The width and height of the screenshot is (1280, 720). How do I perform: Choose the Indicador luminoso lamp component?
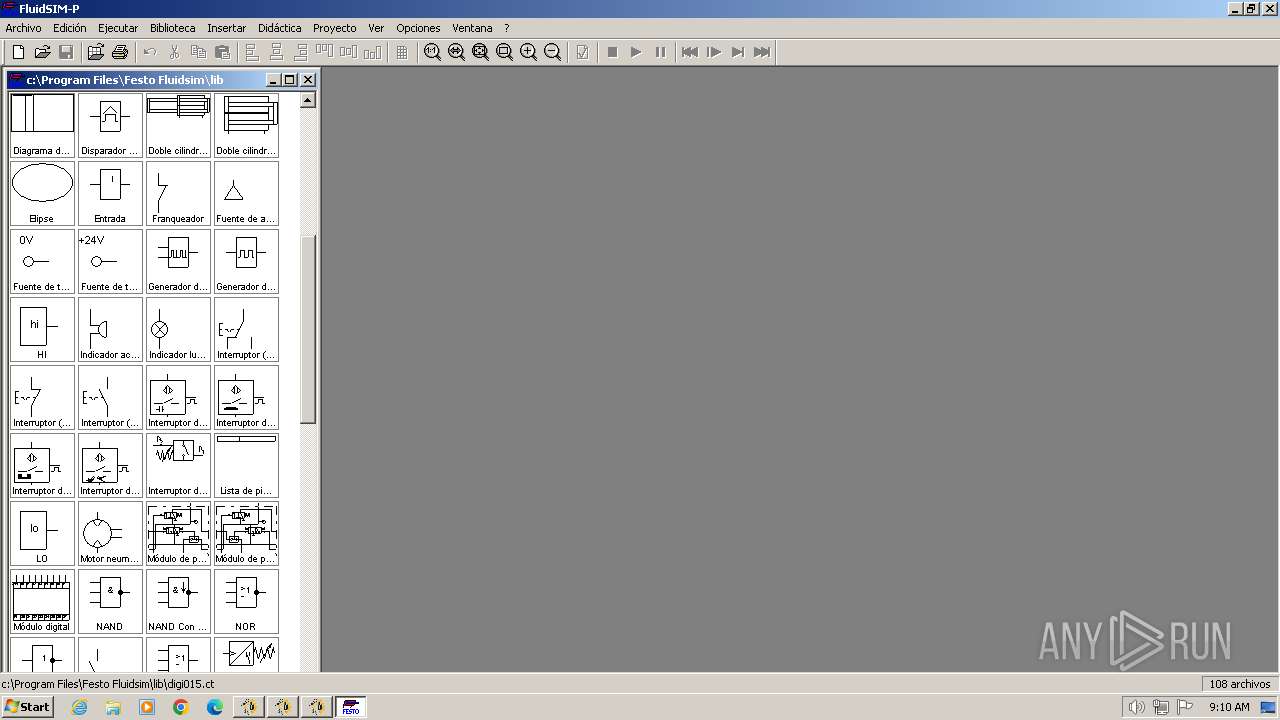point(178,330)
